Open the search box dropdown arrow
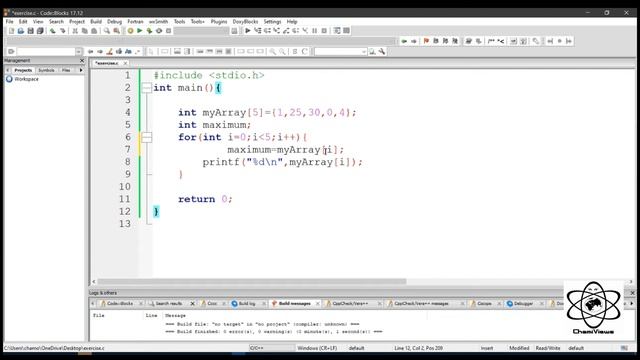Image resolution: width=640 pixels, height=360 pixels. (78, 51)
